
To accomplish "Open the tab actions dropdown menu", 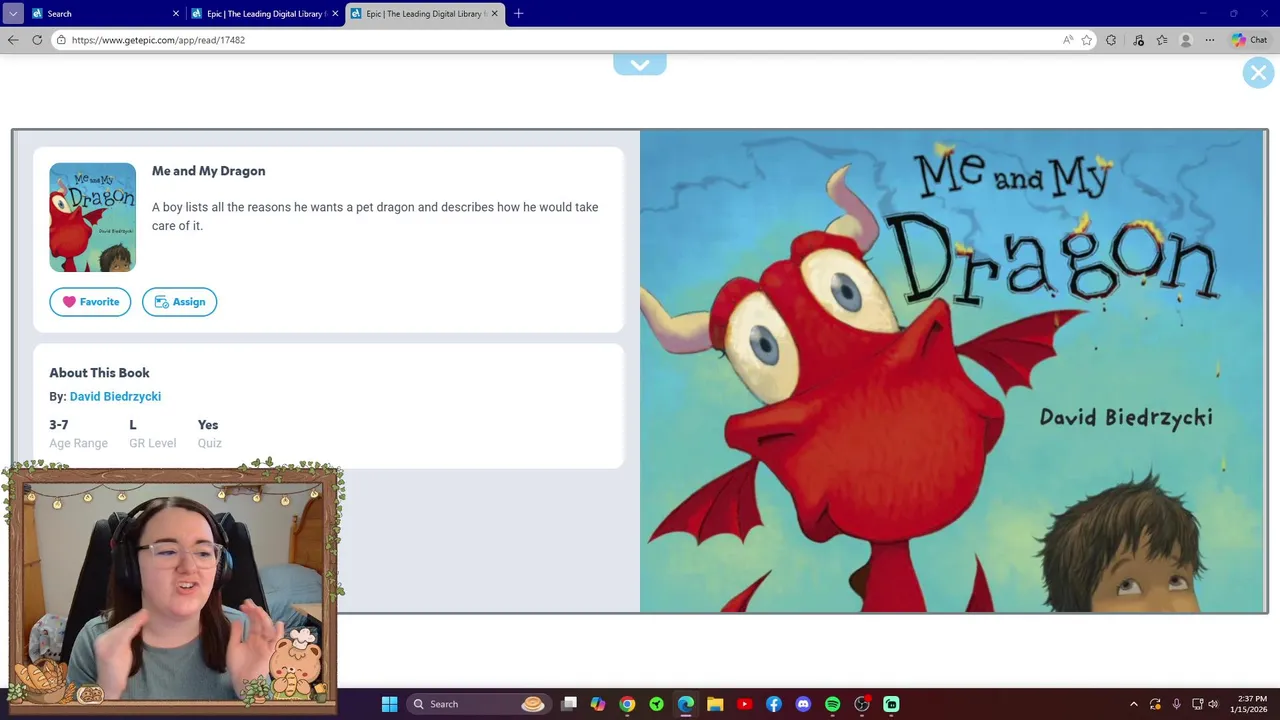I will coord(12,14).
